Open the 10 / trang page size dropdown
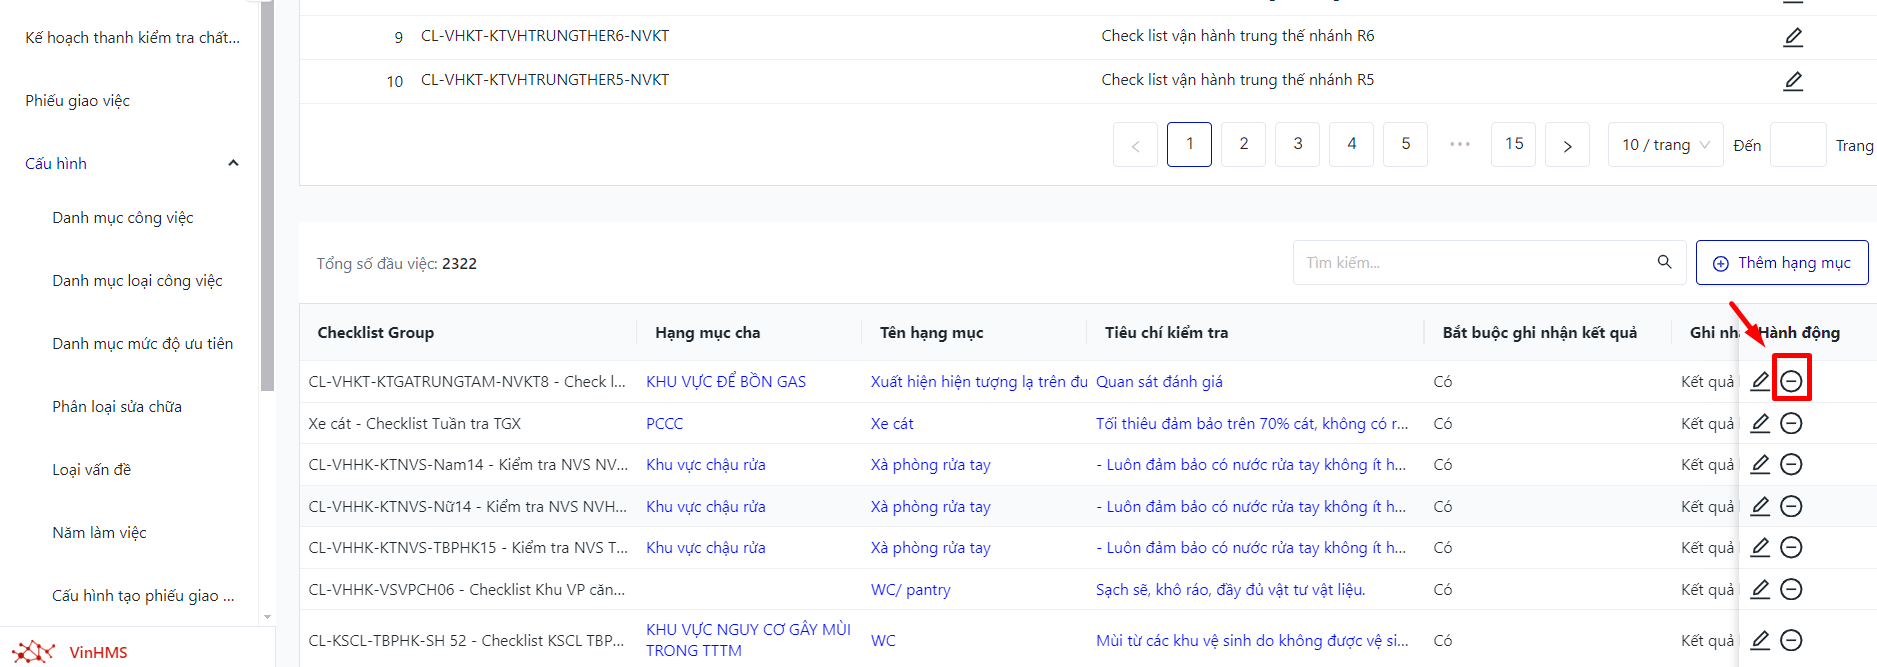 pos(1665,145)
